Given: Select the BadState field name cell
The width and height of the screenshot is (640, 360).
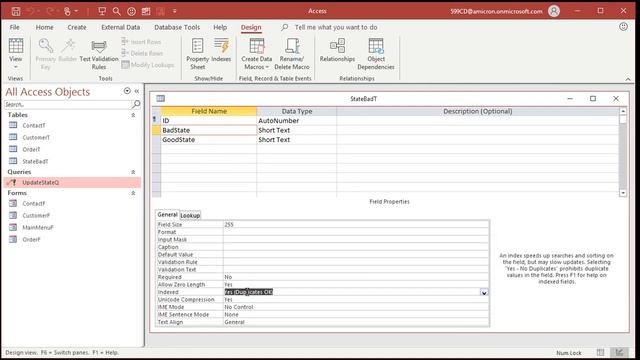Looking at the screenshot, I should point(209,130).
